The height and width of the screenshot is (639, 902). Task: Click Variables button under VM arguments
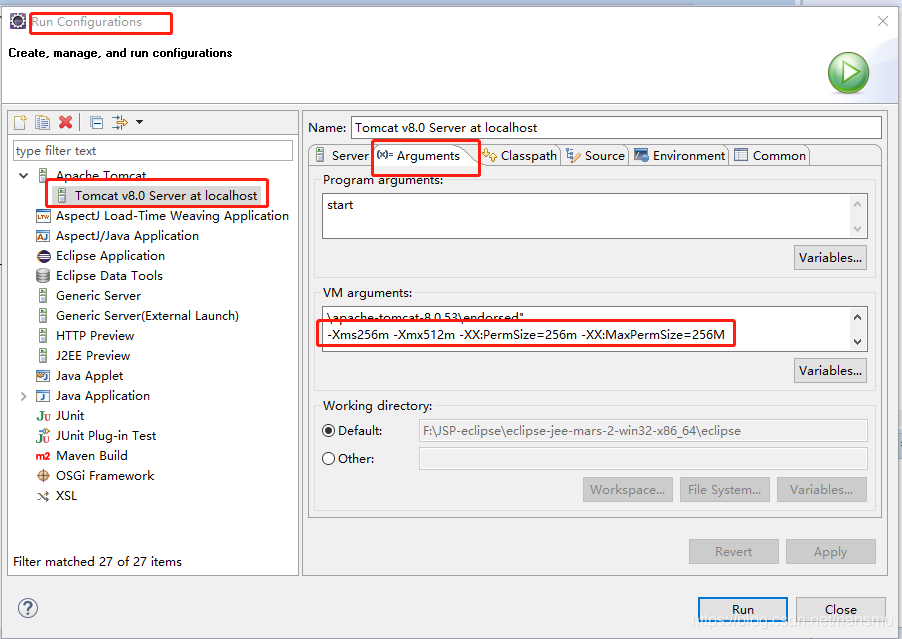[x=830, y=371]
